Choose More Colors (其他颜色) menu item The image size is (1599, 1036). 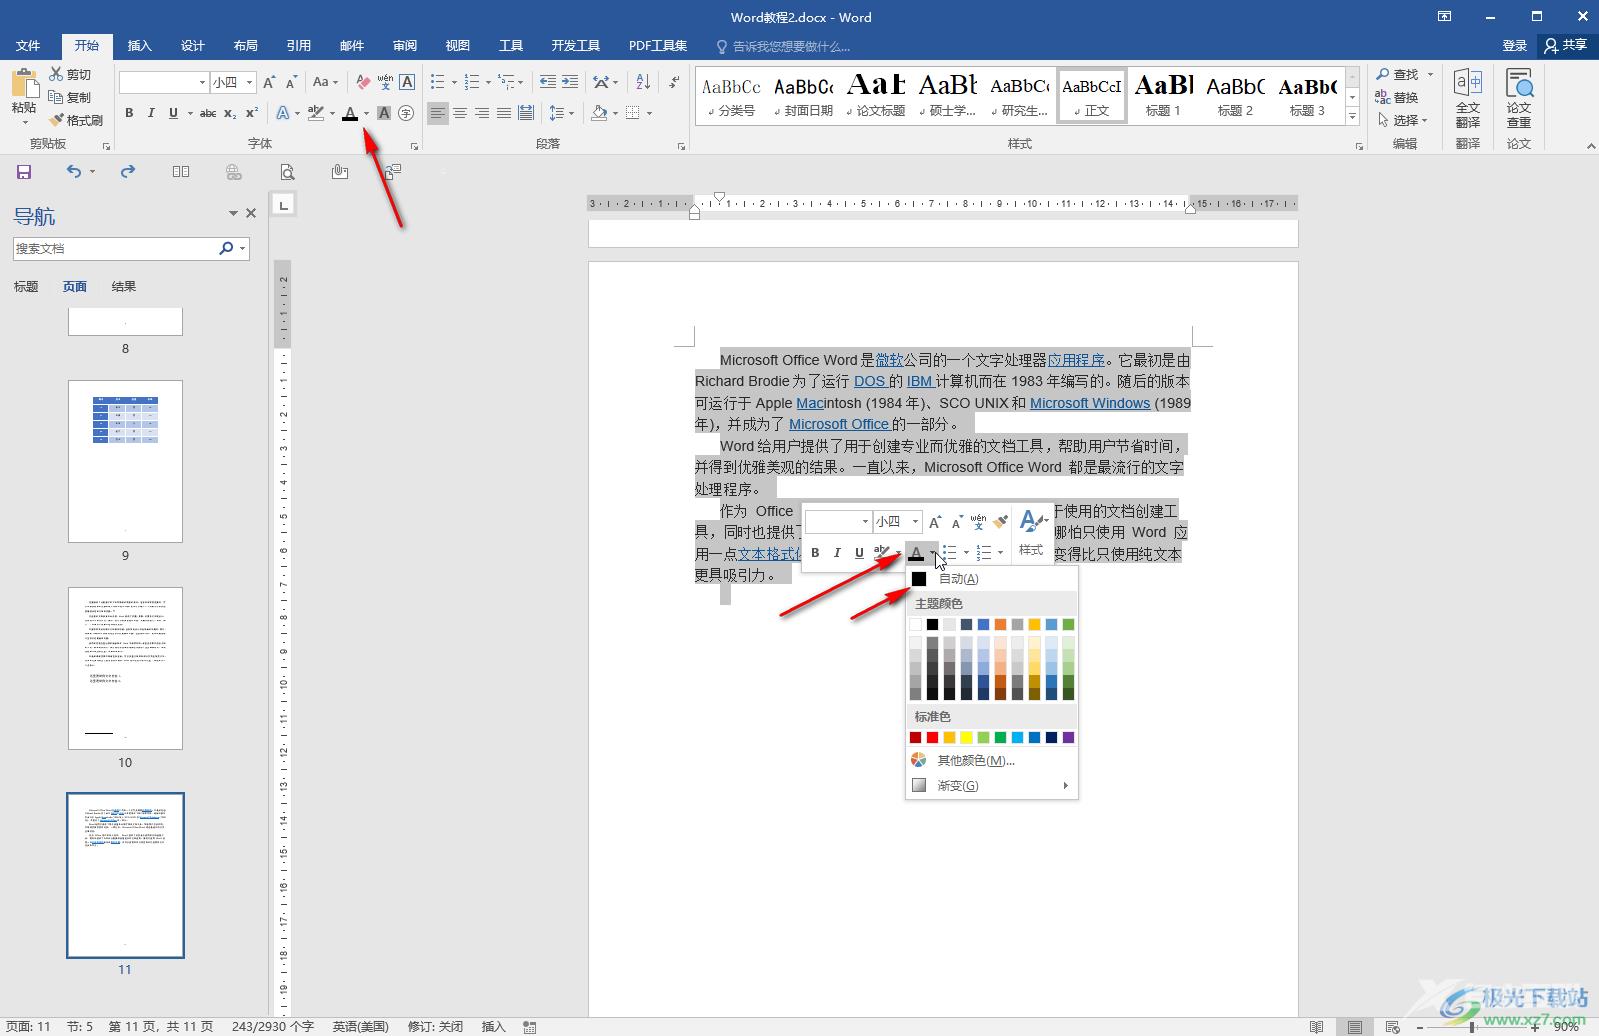pos(991,761)
